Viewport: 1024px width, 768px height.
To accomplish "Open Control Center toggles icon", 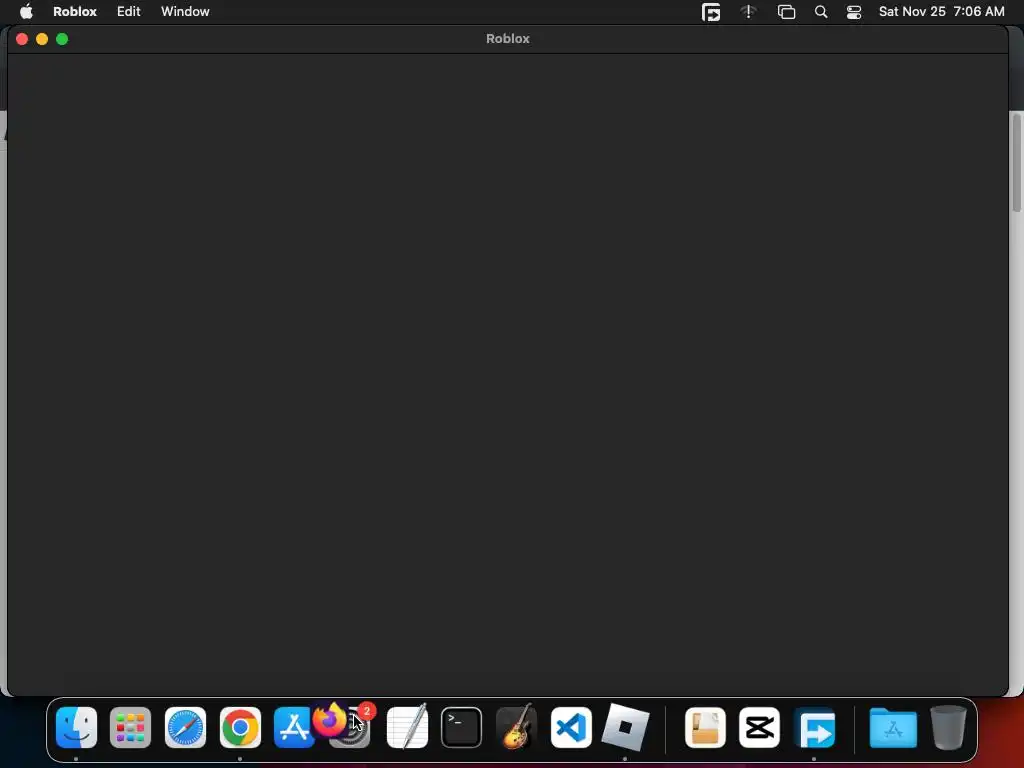I will point(854,12).
